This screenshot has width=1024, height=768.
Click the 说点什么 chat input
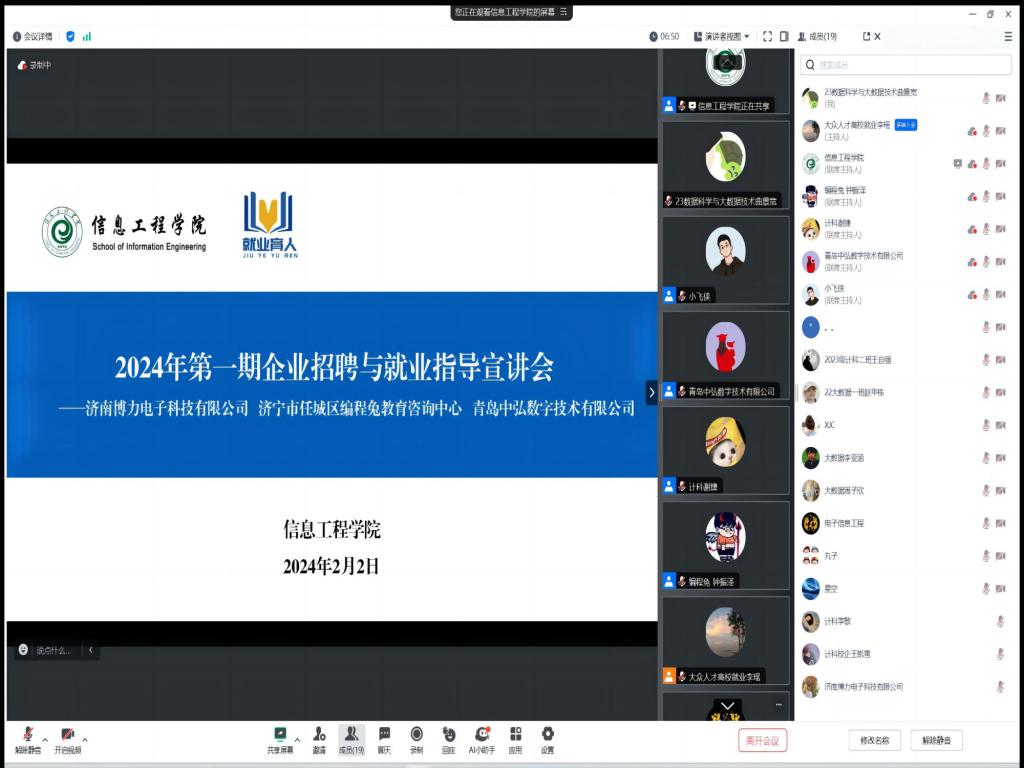pyautogui.click(x=53, y=650)
